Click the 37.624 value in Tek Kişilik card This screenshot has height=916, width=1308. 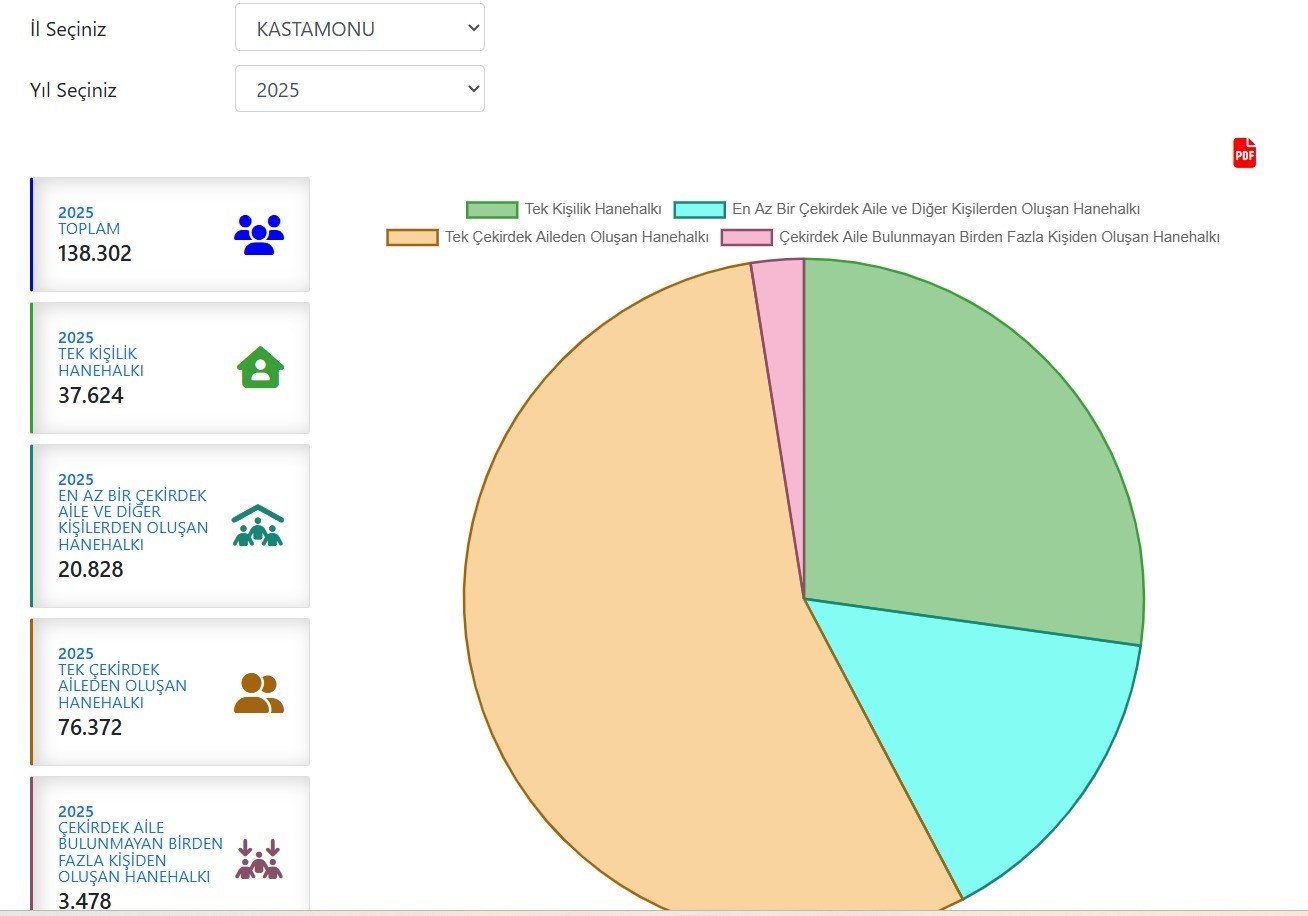click(91, 396)
